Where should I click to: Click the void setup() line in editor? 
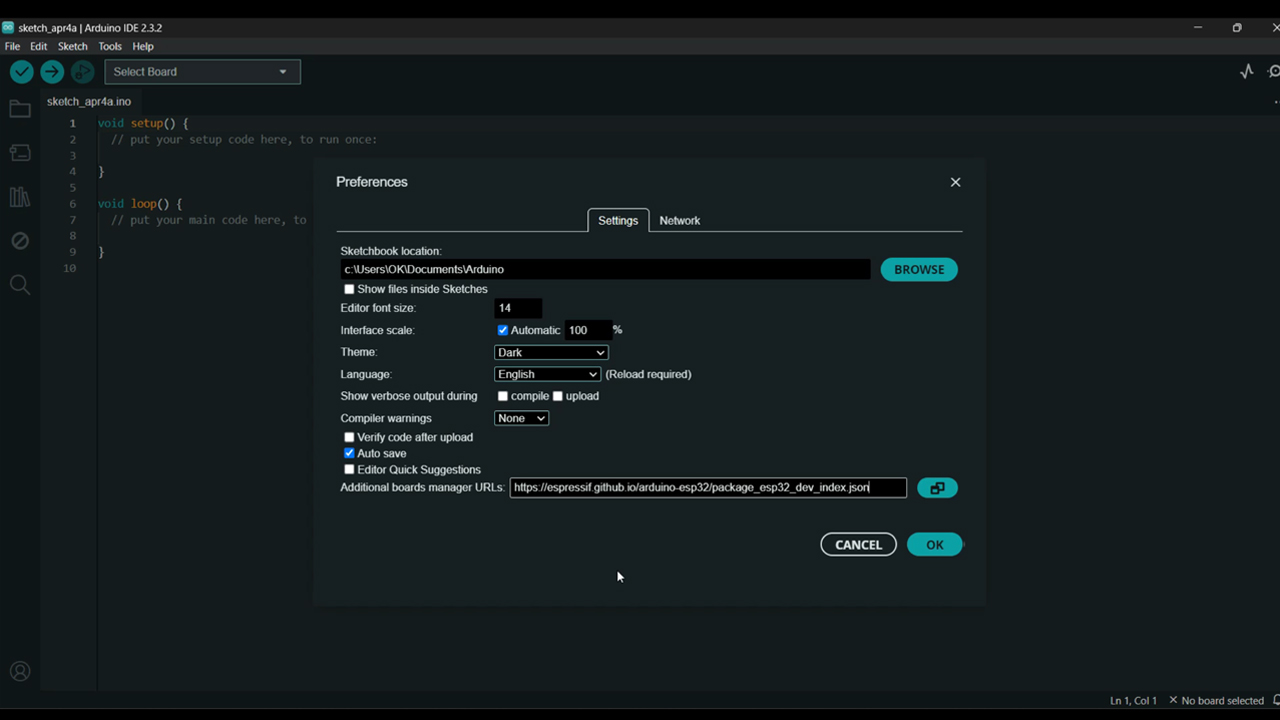coord(143,123)
